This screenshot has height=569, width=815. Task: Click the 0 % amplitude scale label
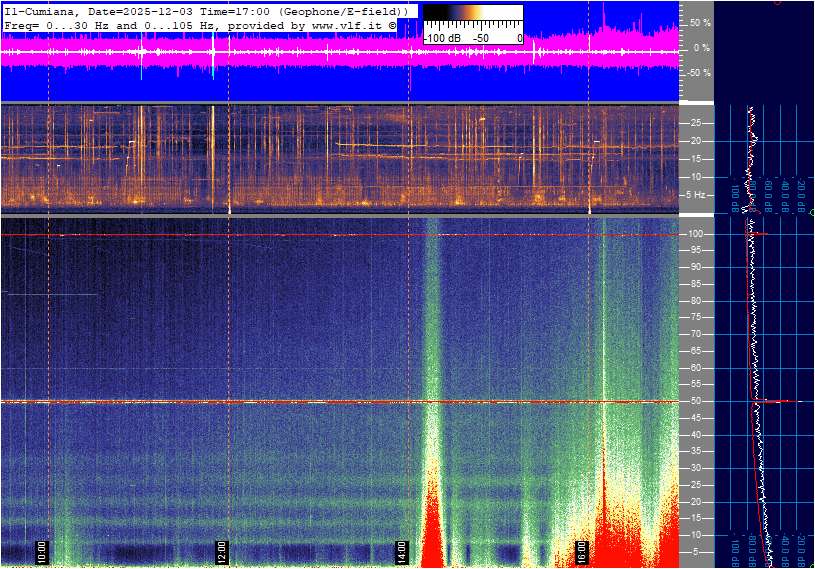click(x=703, y=48)
